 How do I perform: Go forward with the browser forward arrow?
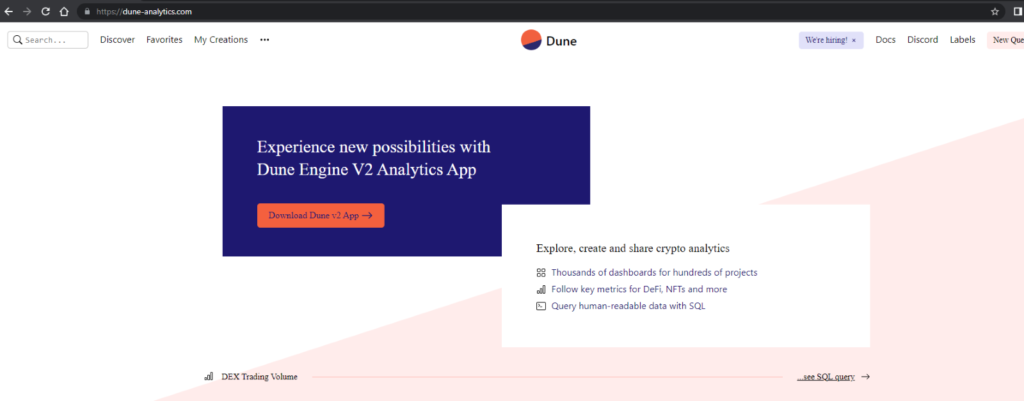tap(27, 11)
